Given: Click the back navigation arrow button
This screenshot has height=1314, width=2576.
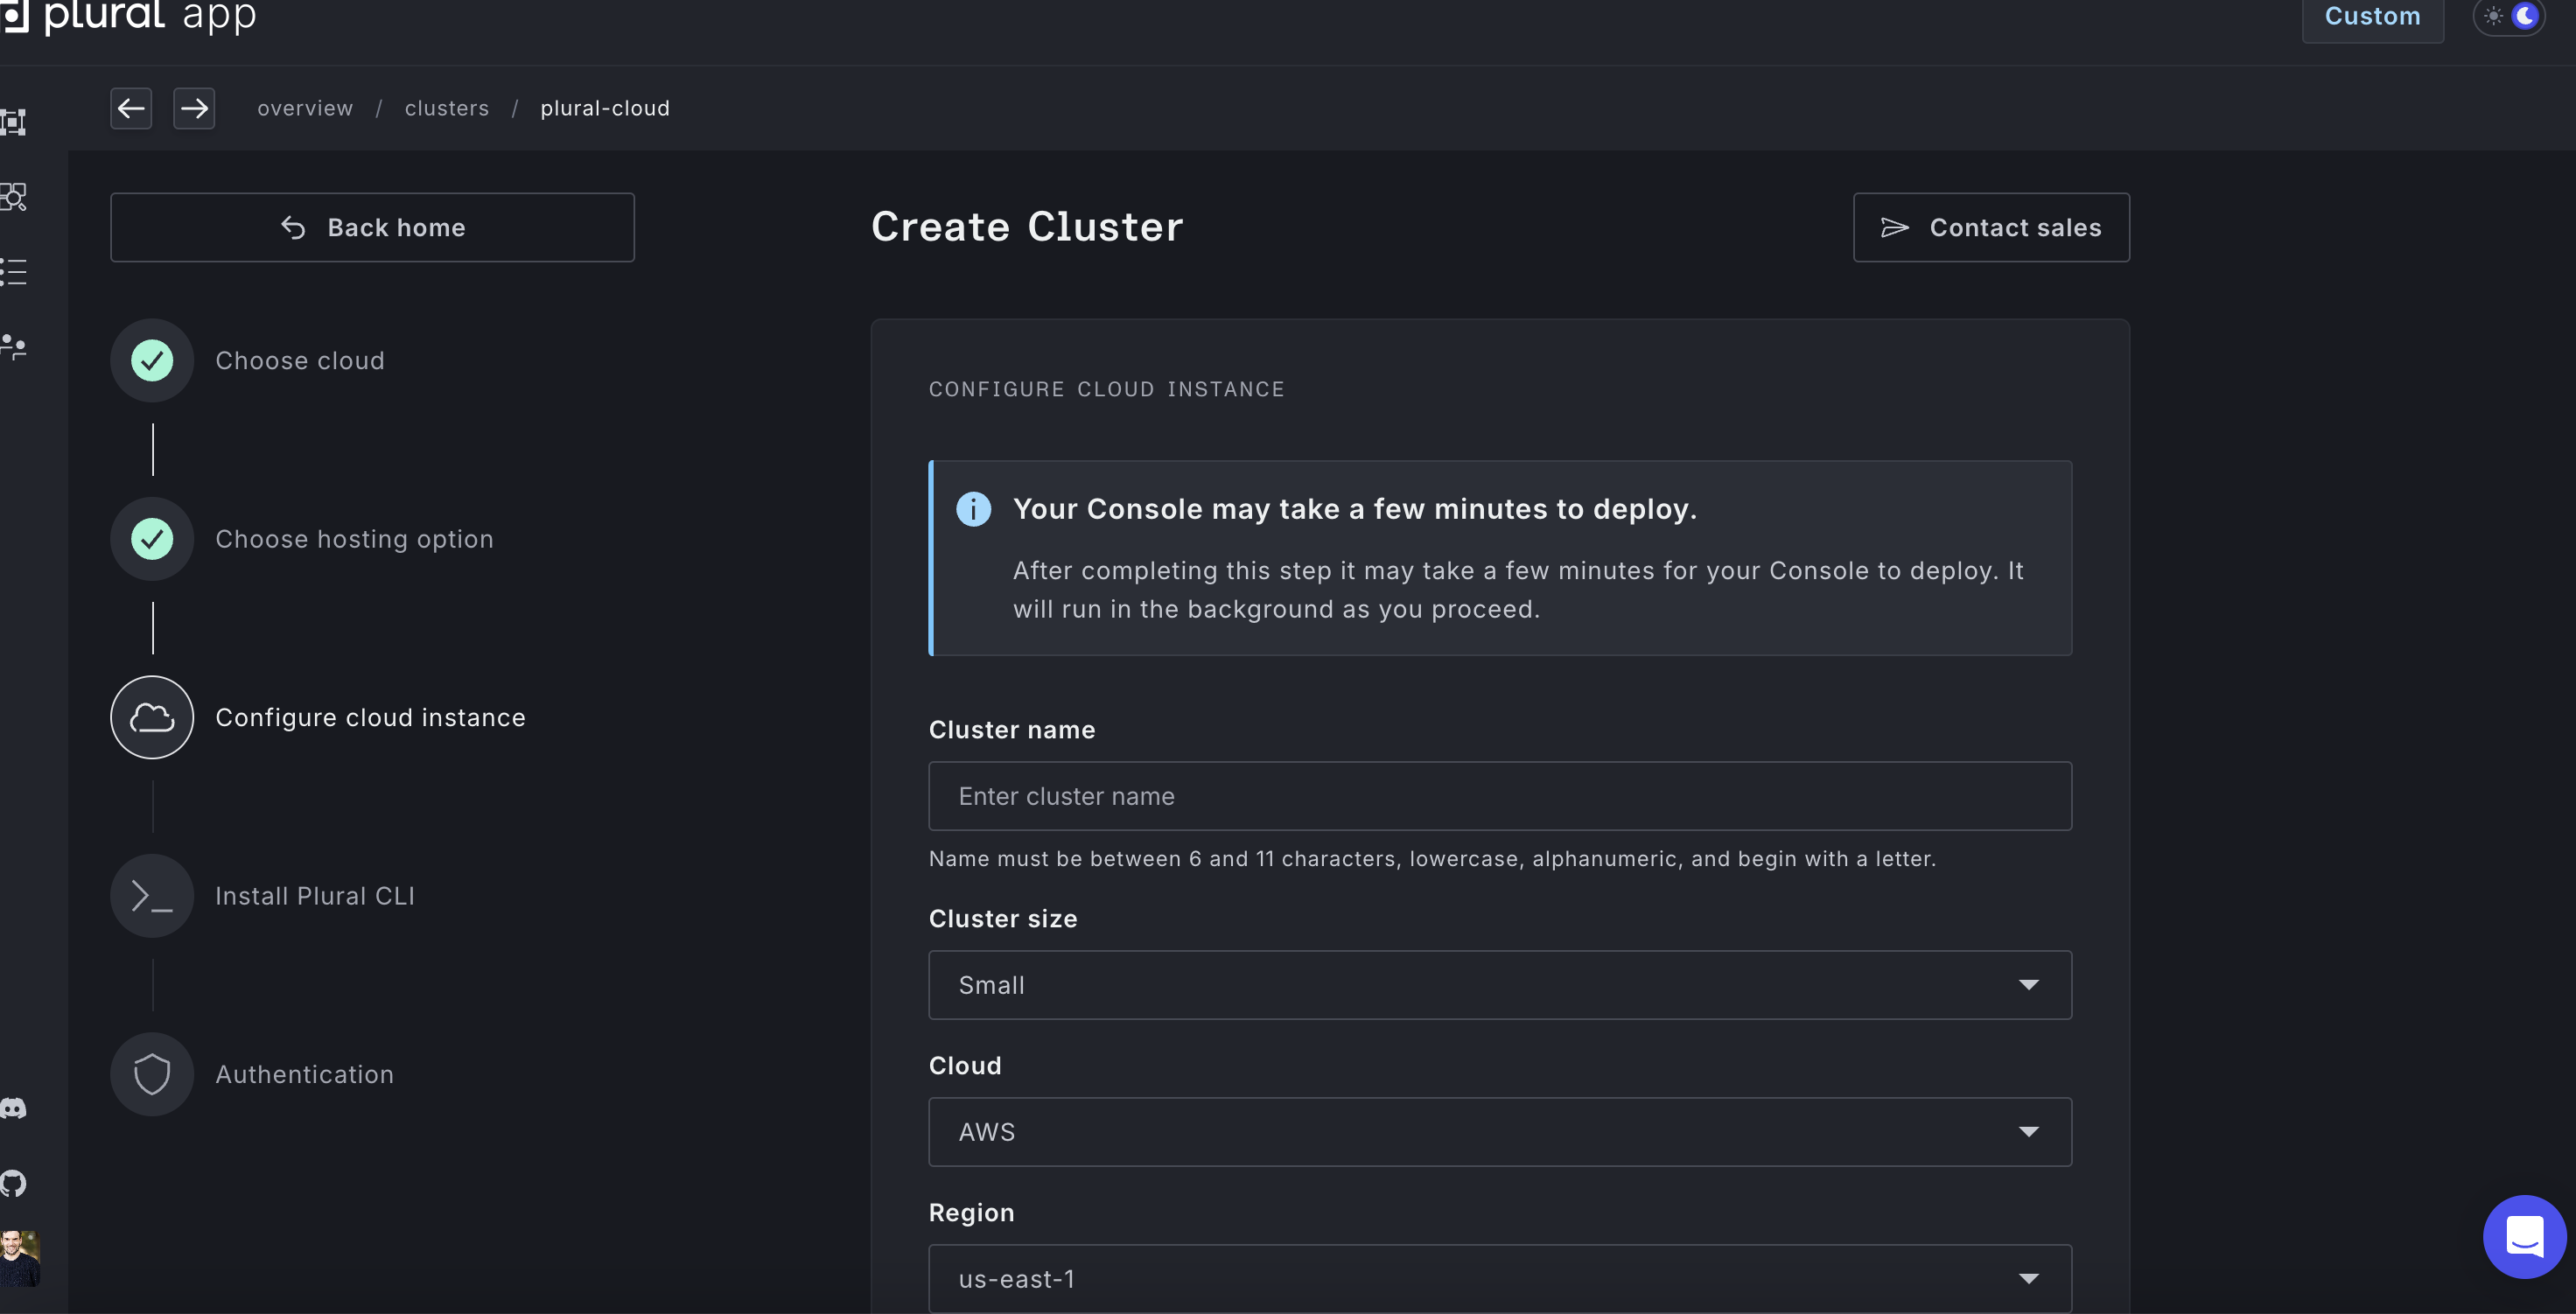Looking at the screenshot, I should pos(131,108).
